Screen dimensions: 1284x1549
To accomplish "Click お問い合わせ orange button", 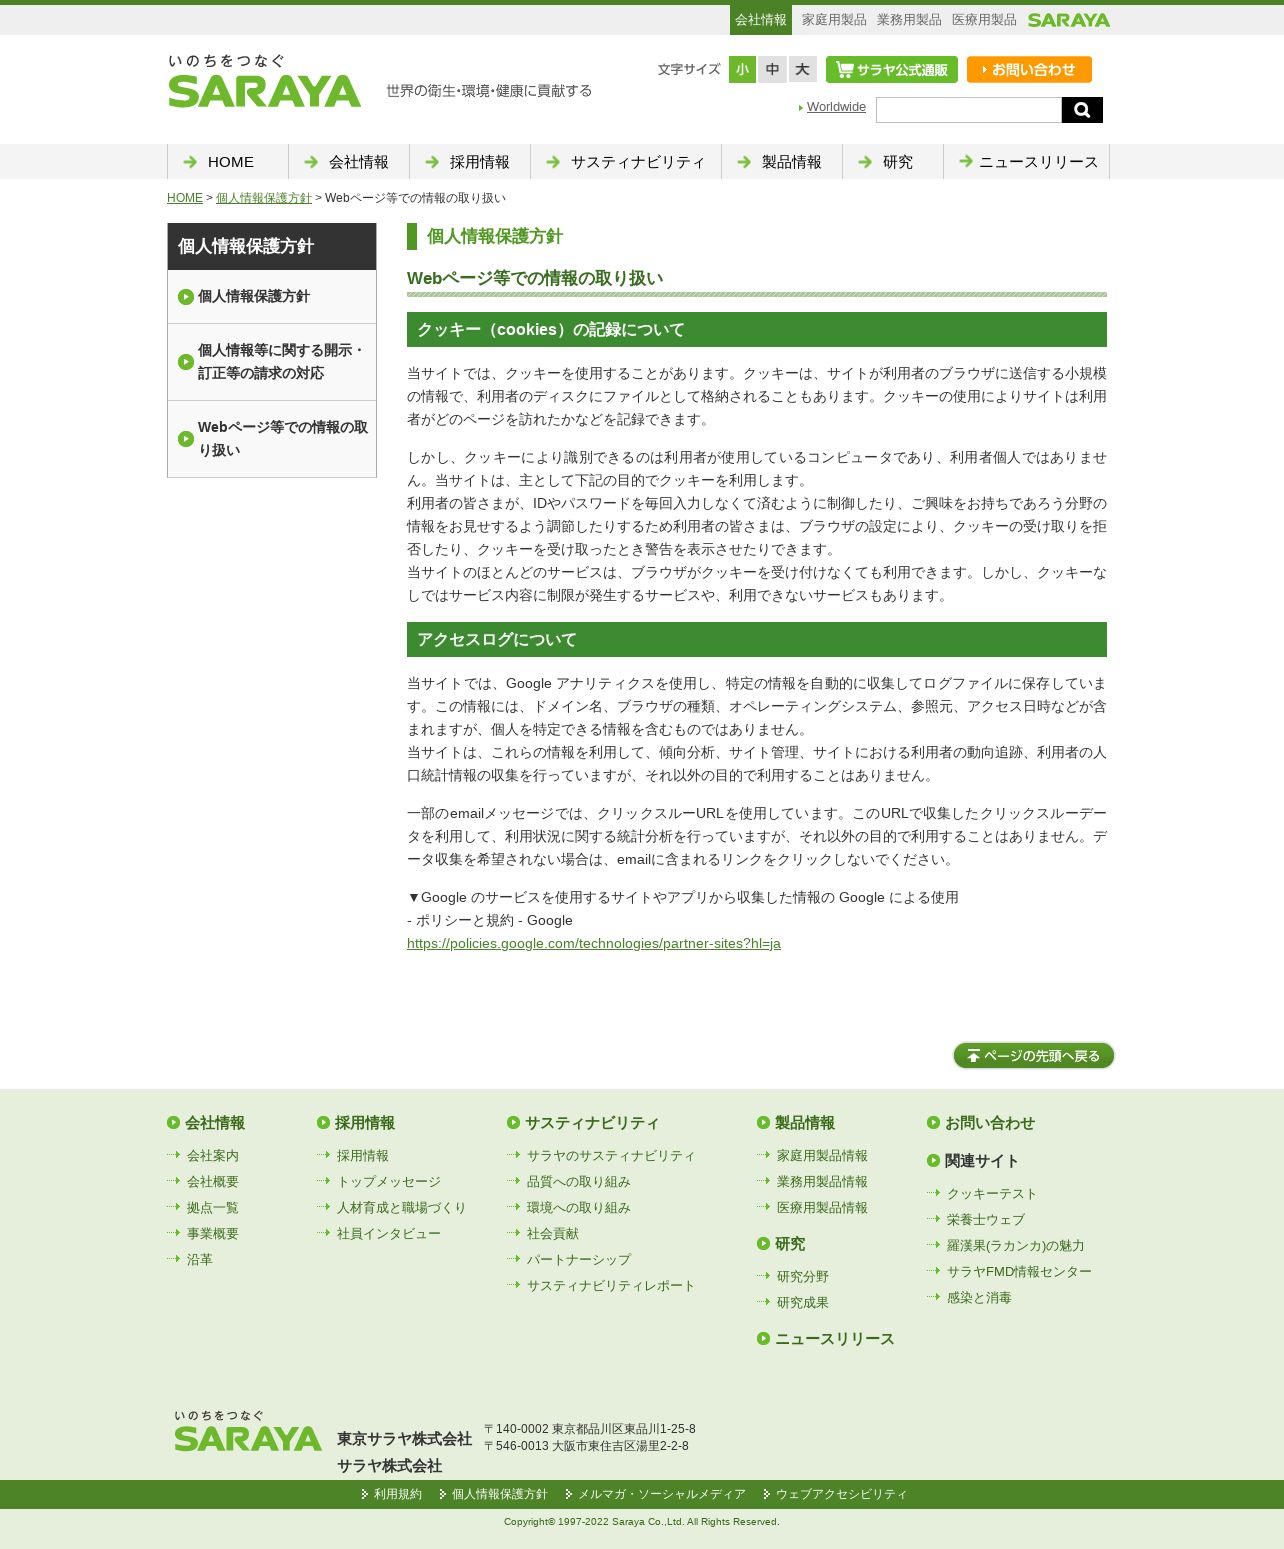I will tap(1029, 69).
